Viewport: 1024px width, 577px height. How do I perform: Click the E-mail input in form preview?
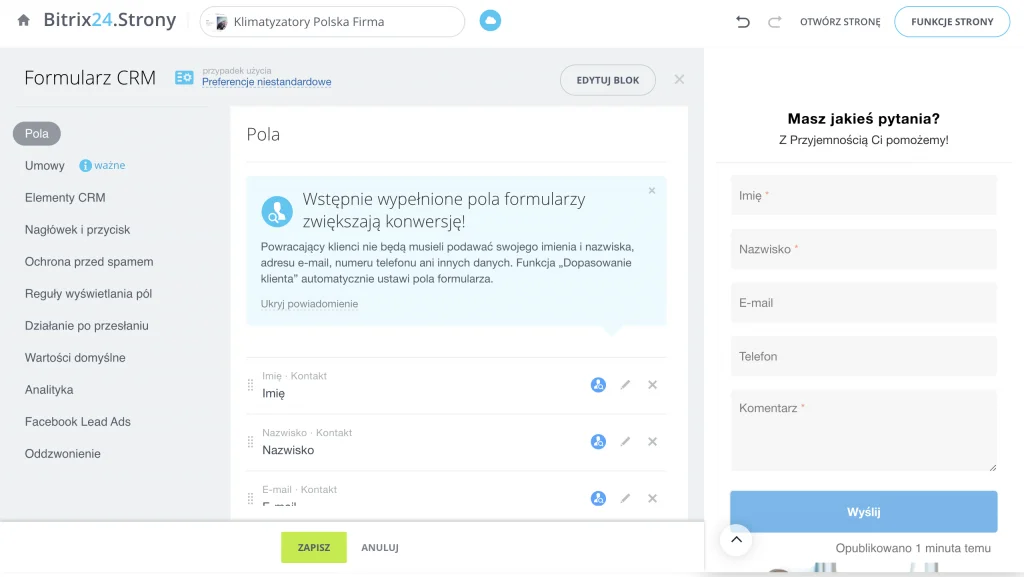click(864, 303)
